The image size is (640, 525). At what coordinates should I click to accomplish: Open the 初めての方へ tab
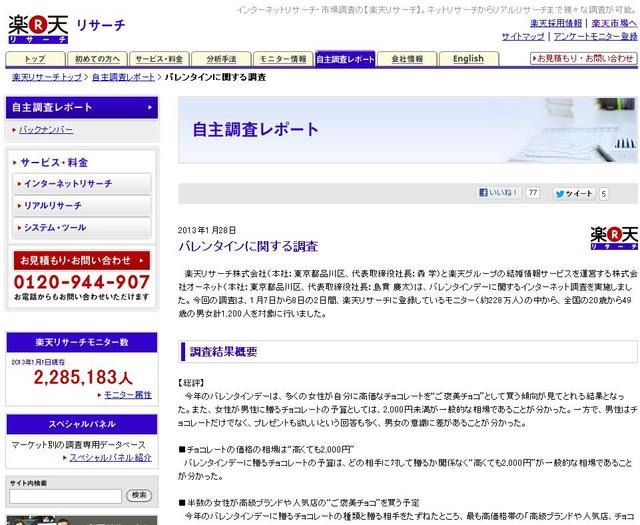point(98,59)
